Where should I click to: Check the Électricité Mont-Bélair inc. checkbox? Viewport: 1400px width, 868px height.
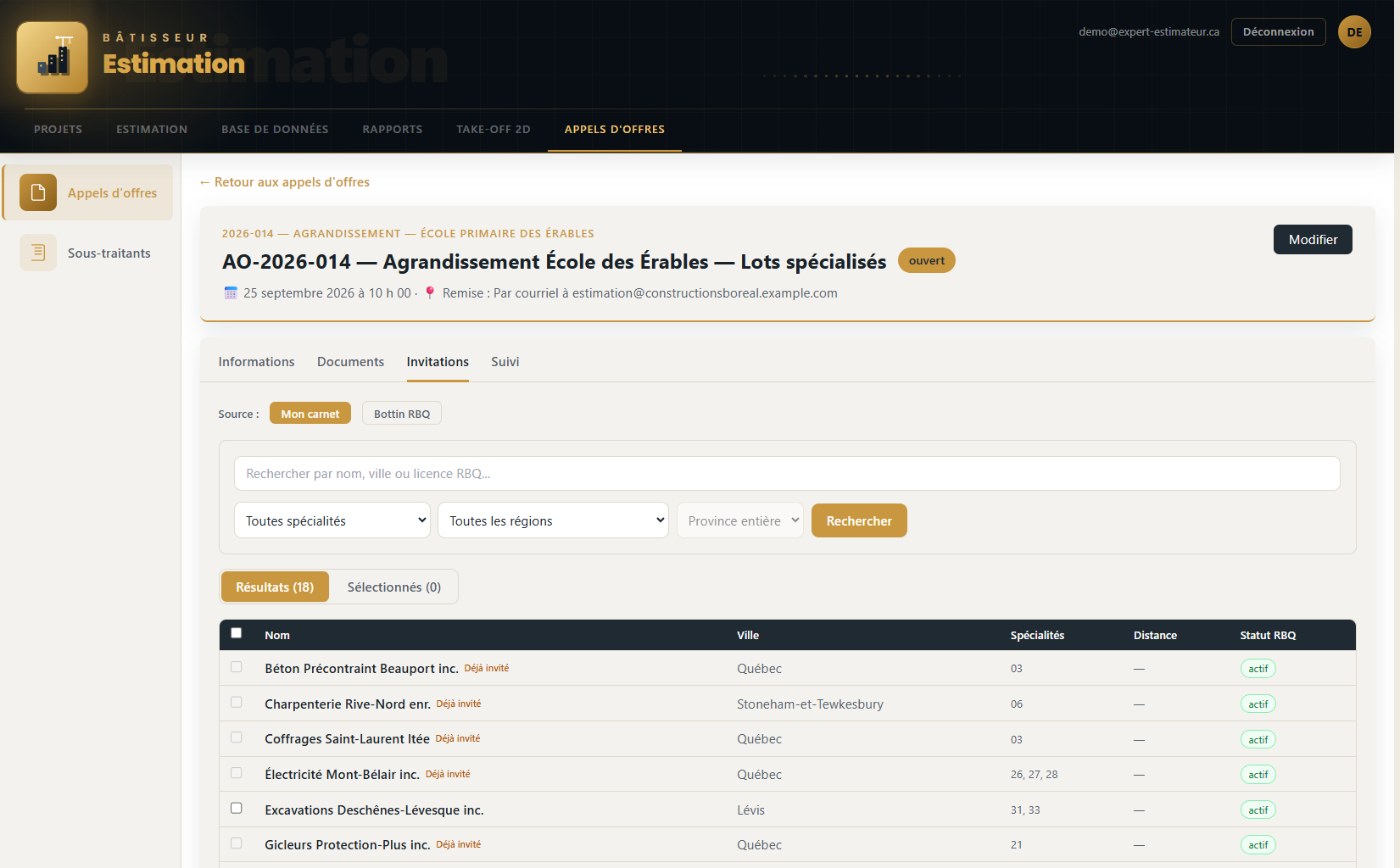(x=236, y=773)
